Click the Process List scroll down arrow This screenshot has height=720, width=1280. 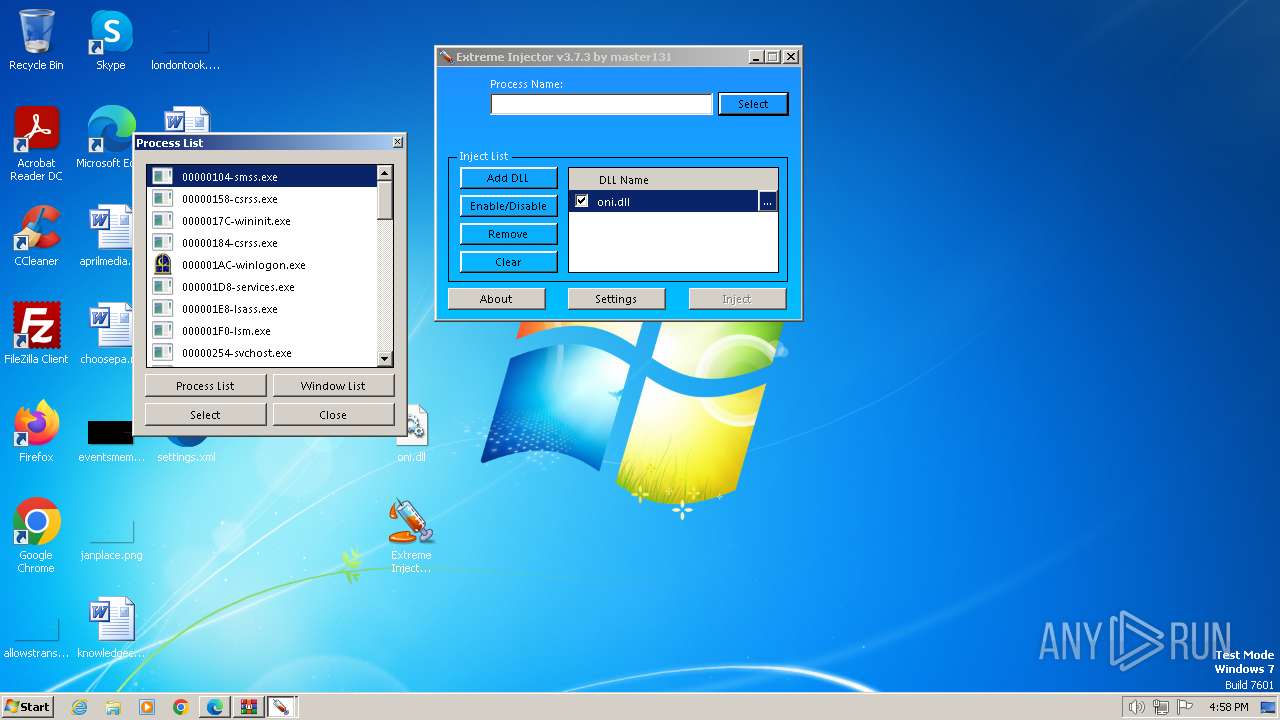(x=385, y=359)
